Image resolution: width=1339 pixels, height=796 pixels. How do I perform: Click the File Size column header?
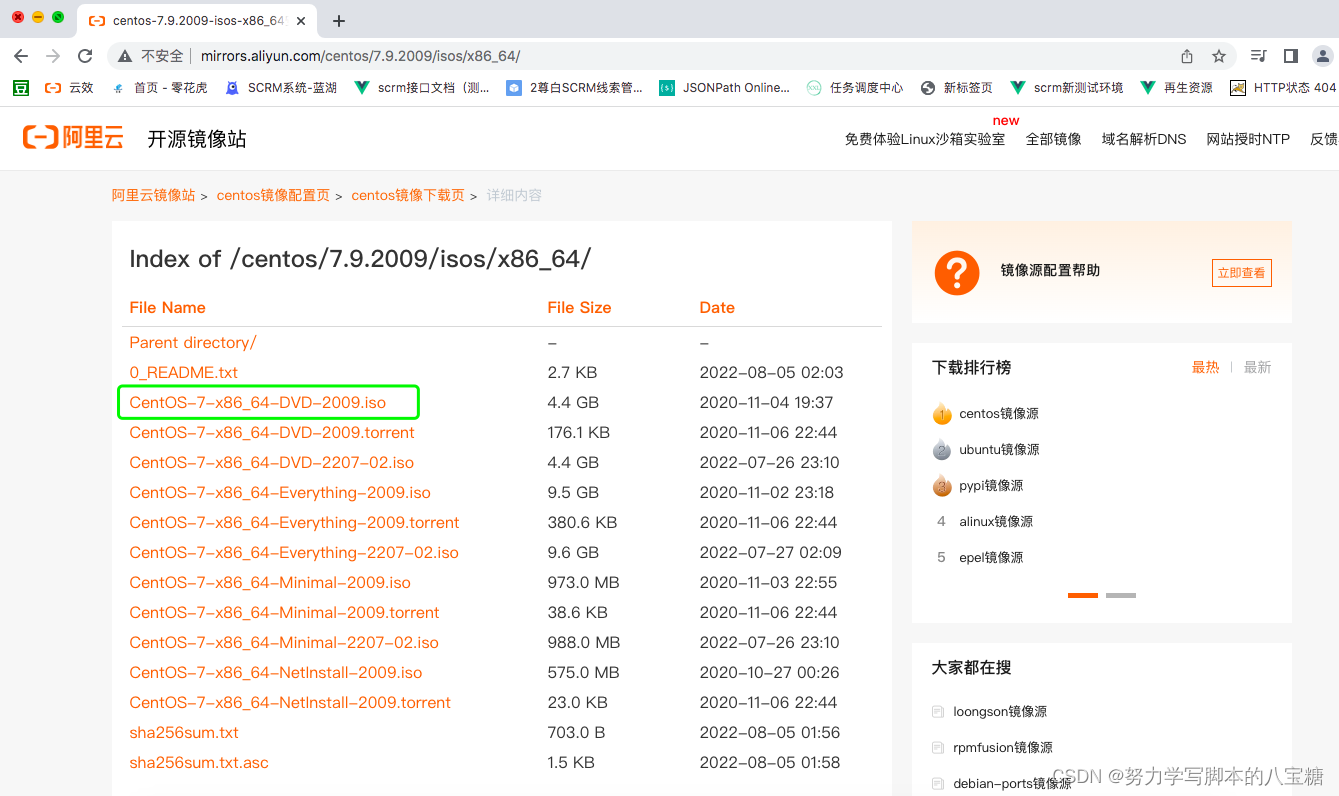[579, 307]
